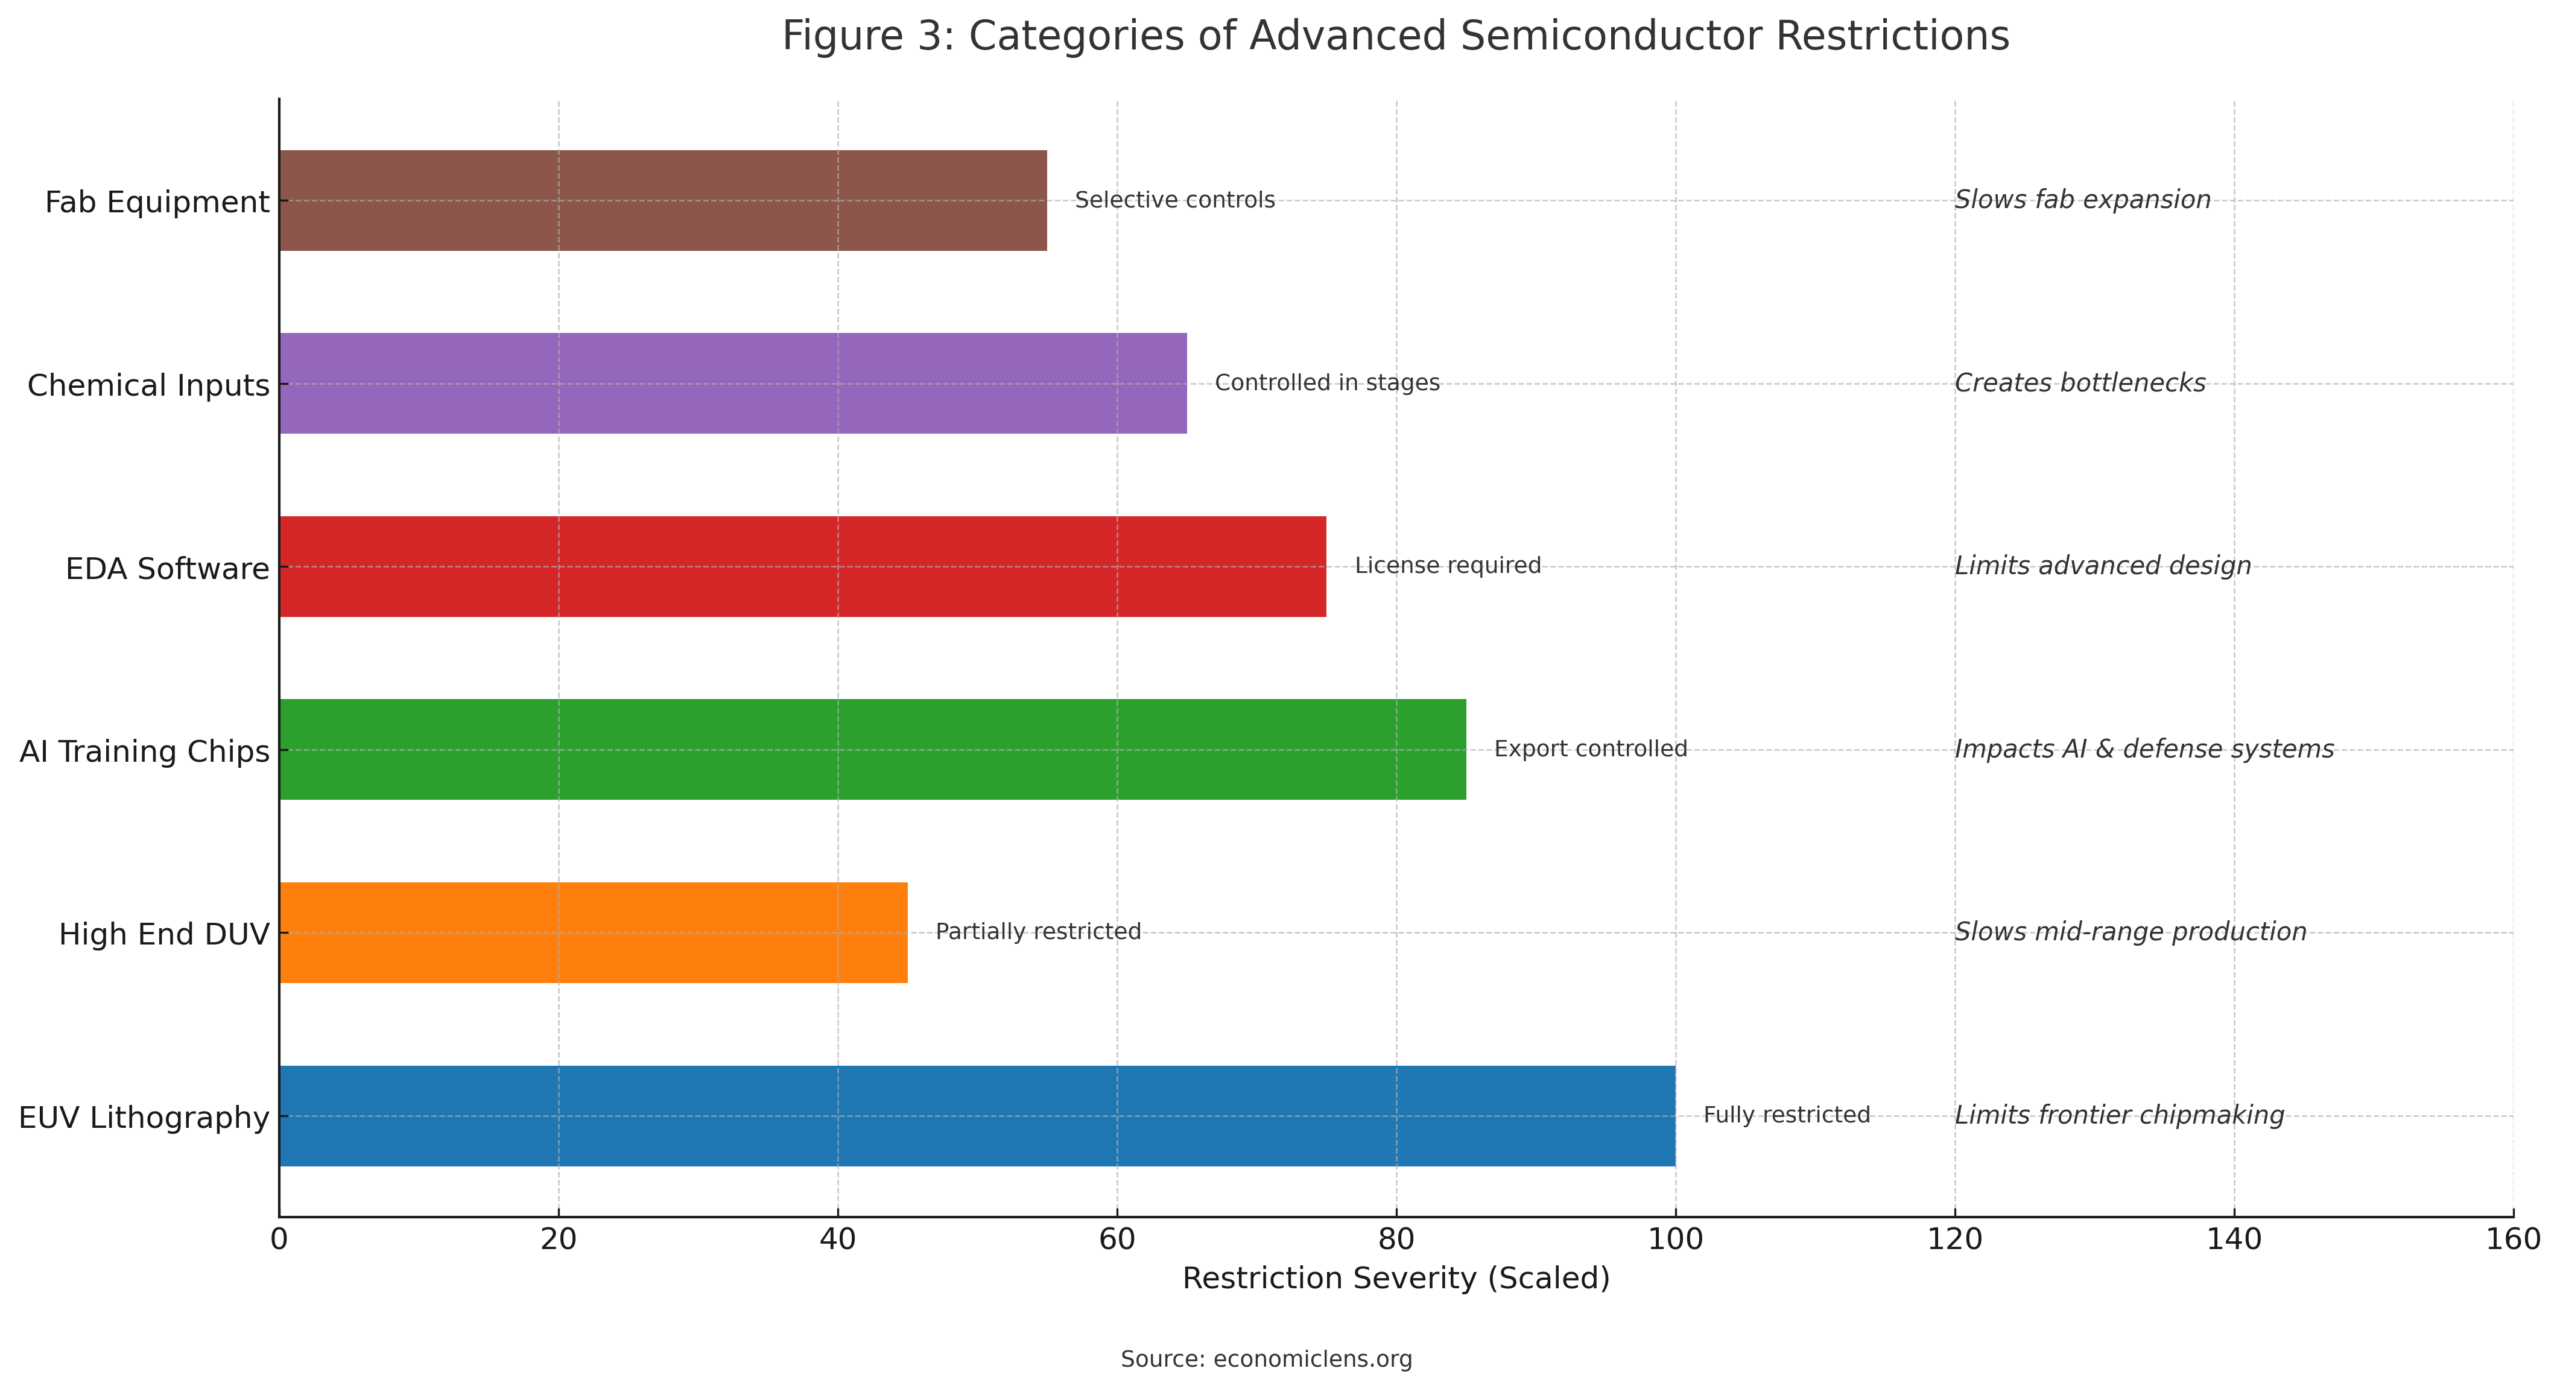This screenshot has height=1389, width=2560.
Task: Select the Limits frontier chipmaking note
Action: click(2119, 1114)
